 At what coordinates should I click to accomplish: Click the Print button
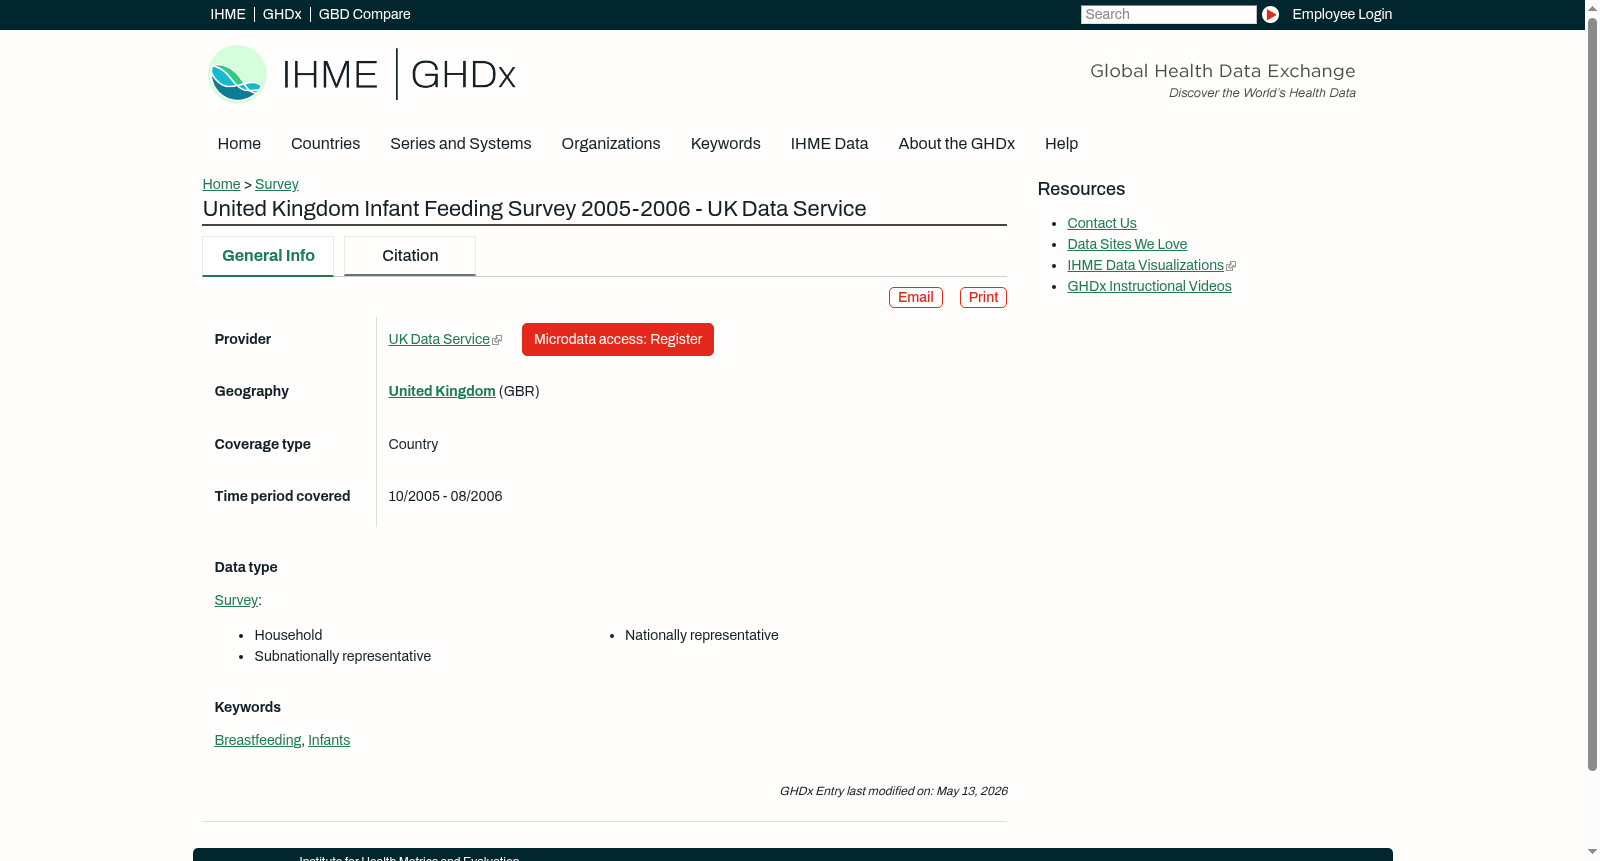[983, 297]
